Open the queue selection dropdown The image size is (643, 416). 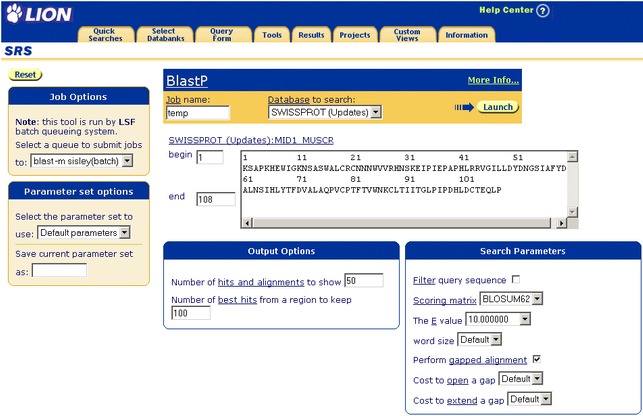[x=82, y=161]
